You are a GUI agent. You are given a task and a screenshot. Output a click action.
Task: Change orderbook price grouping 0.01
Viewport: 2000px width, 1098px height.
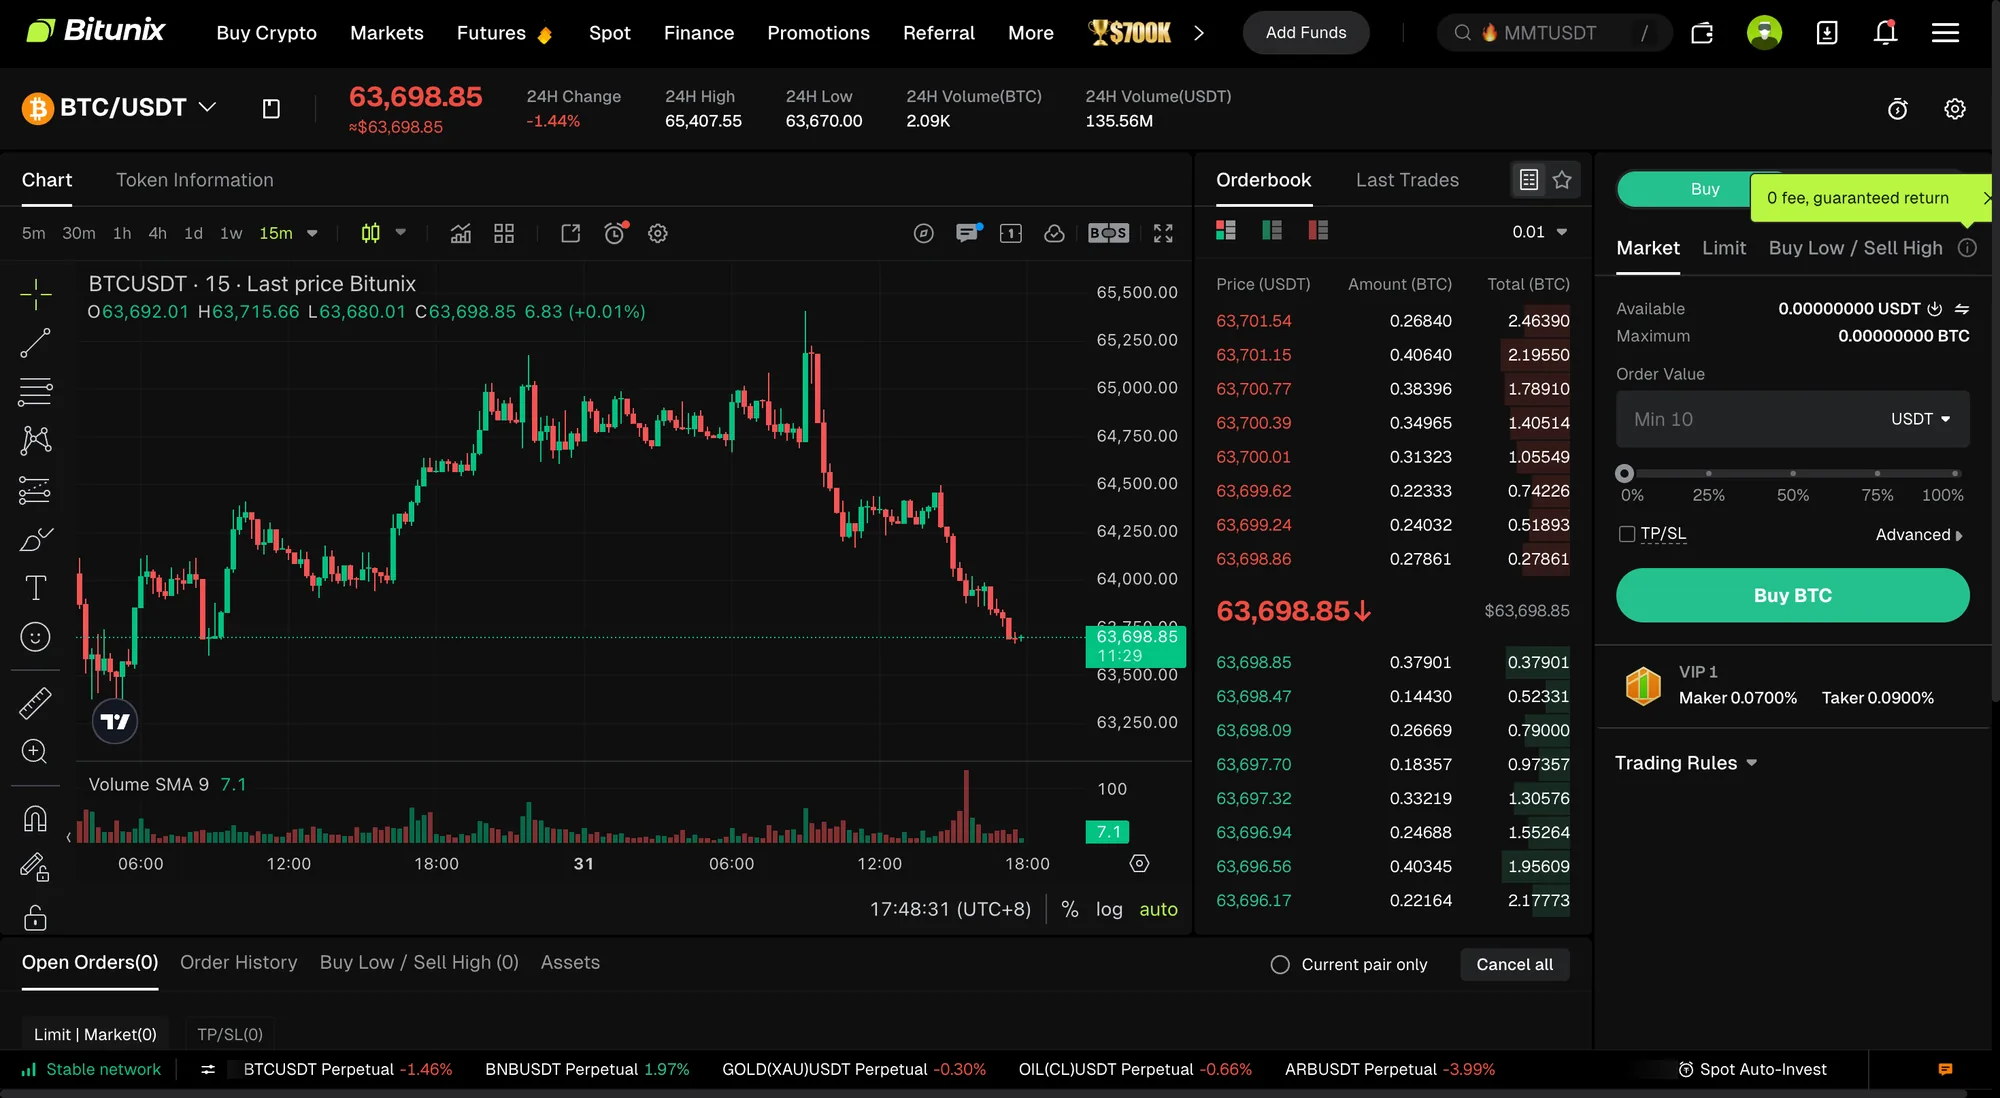click(x=1539, y=231)
